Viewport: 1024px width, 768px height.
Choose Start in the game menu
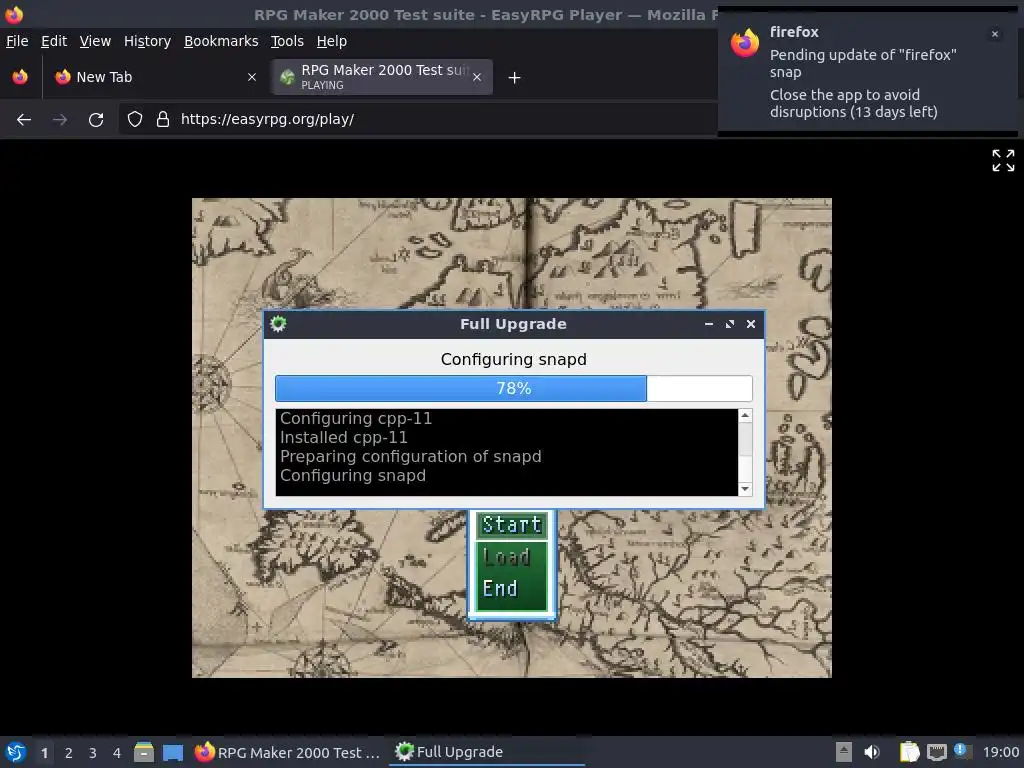512,525
